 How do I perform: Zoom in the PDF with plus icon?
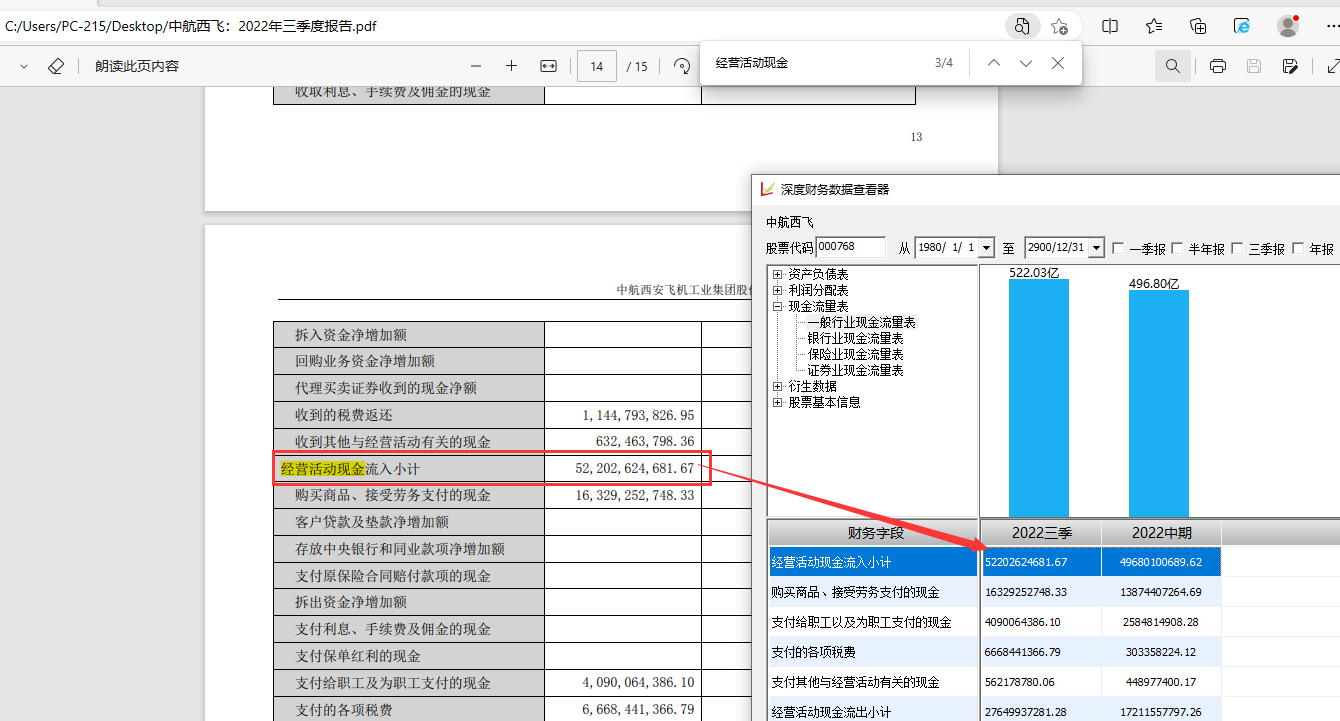(511, 66)
